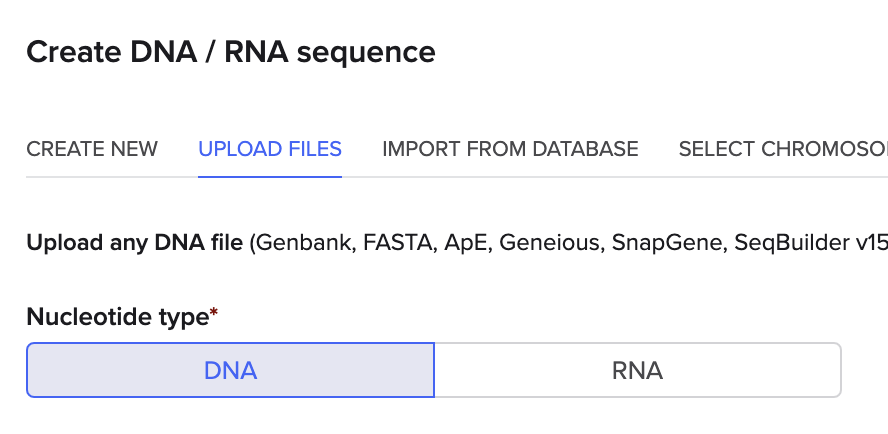This screenshot has height=434, width=888.
Task: Switch nucleotide type to RNA
Action: [x=637, y=370]
